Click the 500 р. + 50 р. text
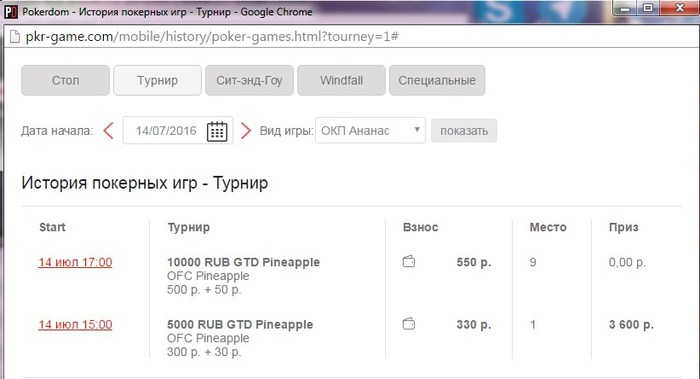The image size is (700, 379). pyautogui.click(x=204, y=290)
